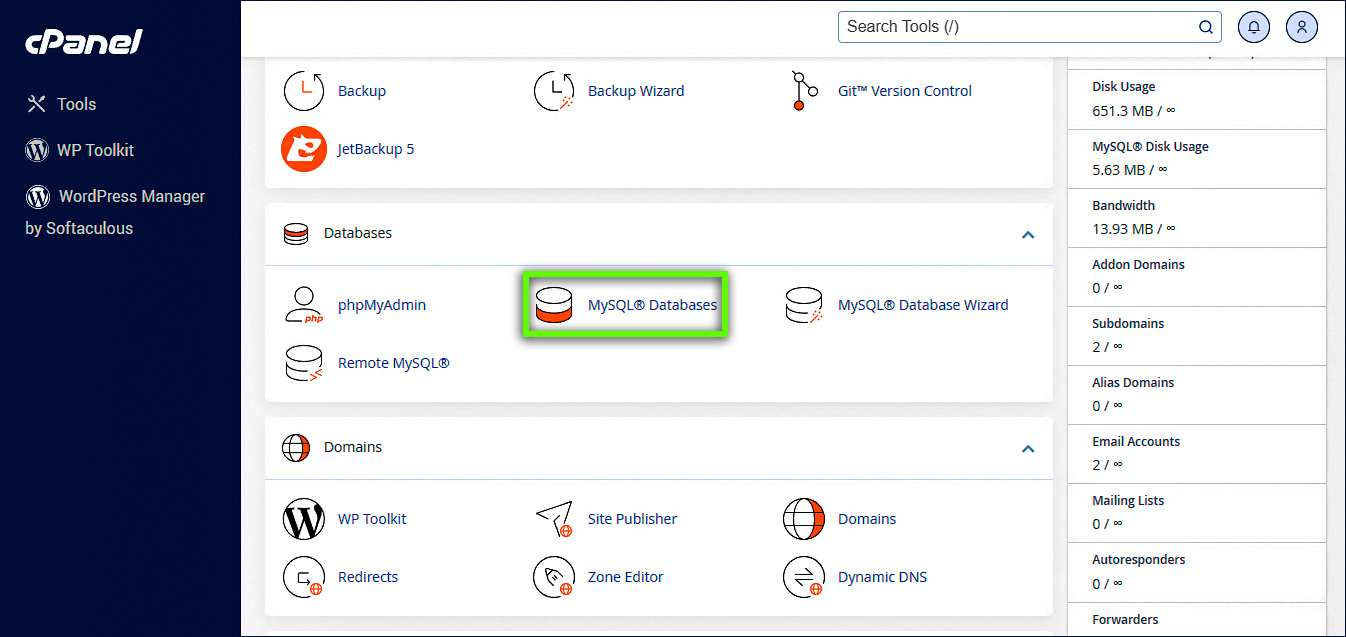
Task: Open JetBackup 5
Action: point(377,148)
